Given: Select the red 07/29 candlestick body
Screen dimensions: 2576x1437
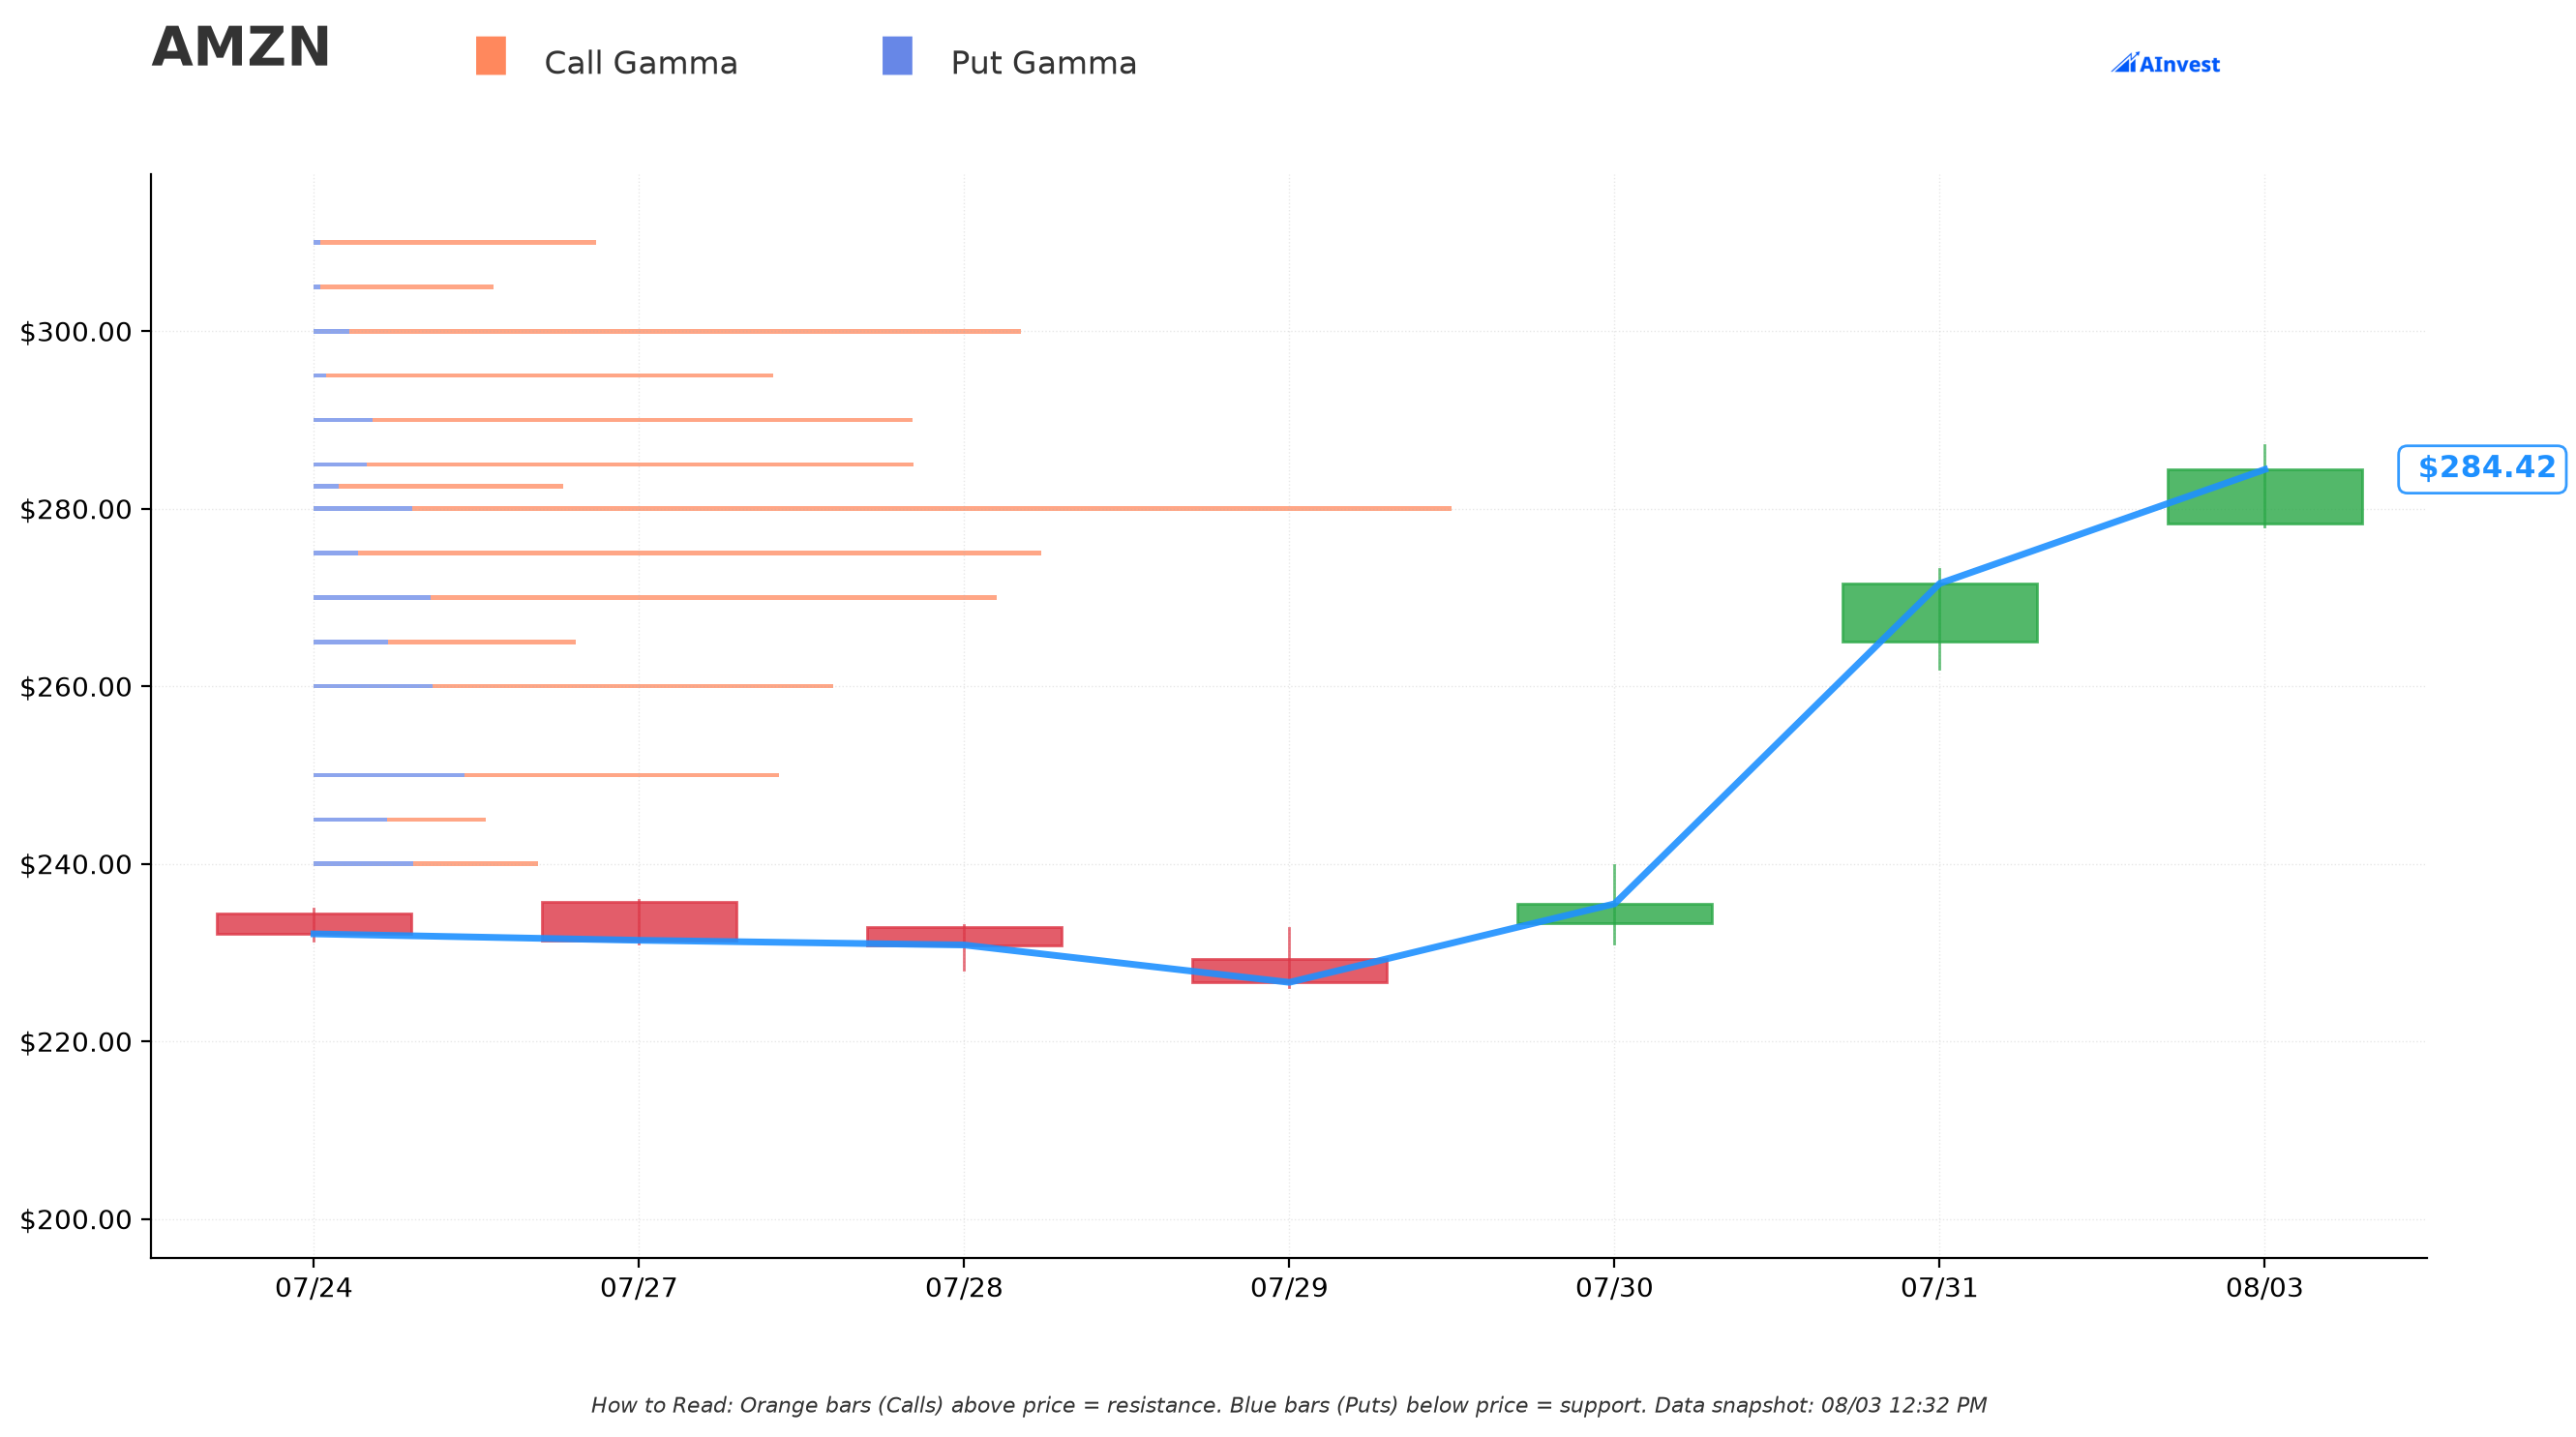Looking at the screenshot, I should 1289,971.
